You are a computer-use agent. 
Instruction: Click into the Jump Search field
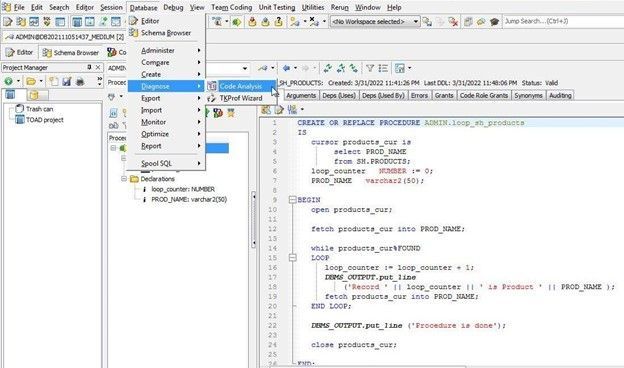(x=563, y=21)
